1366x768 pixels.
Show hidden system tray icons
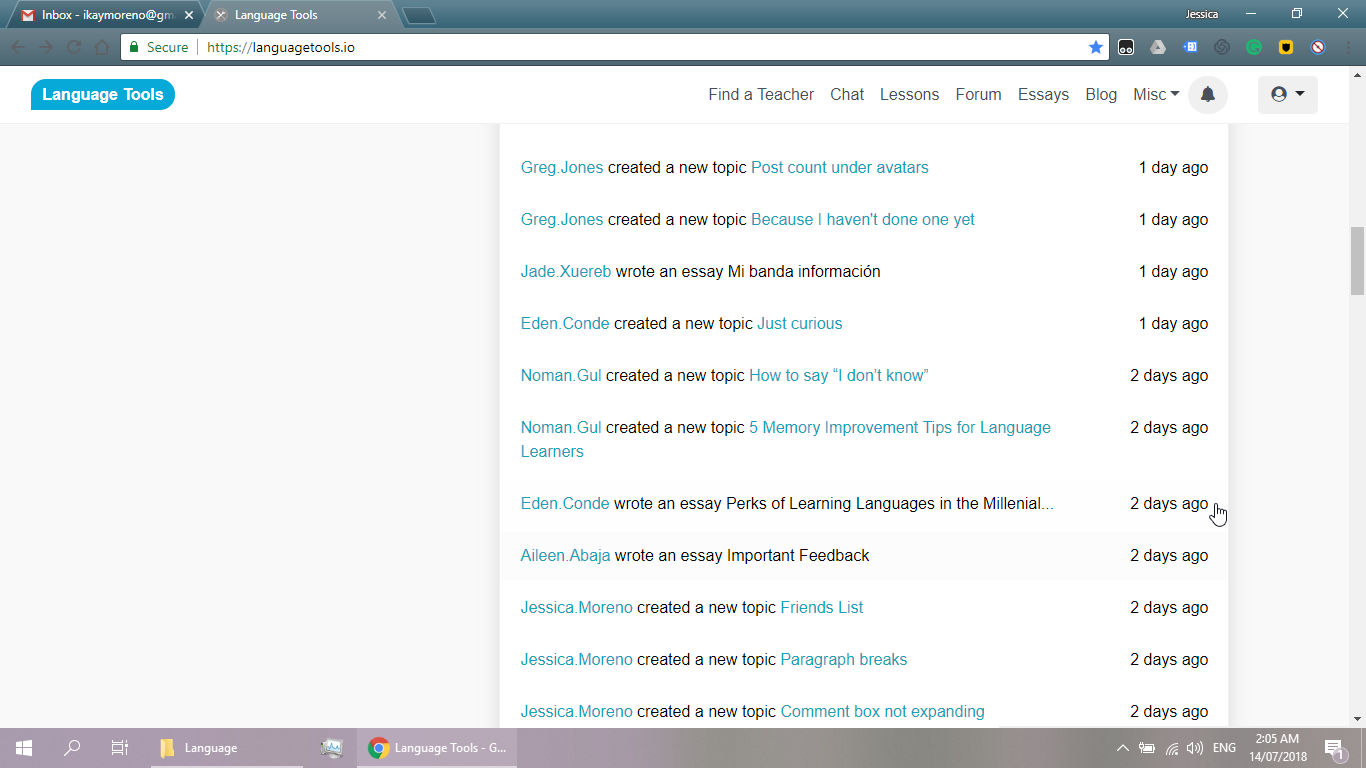[x=1122, y=748]
